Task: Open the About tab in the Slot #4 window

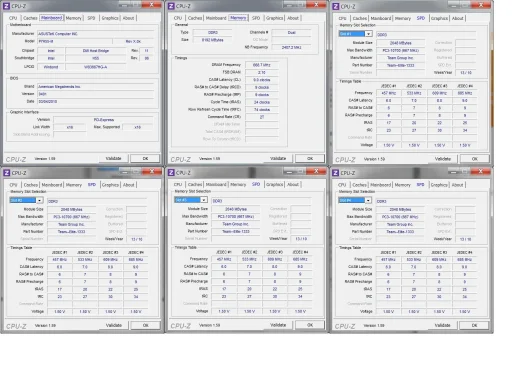Action: 457,185
